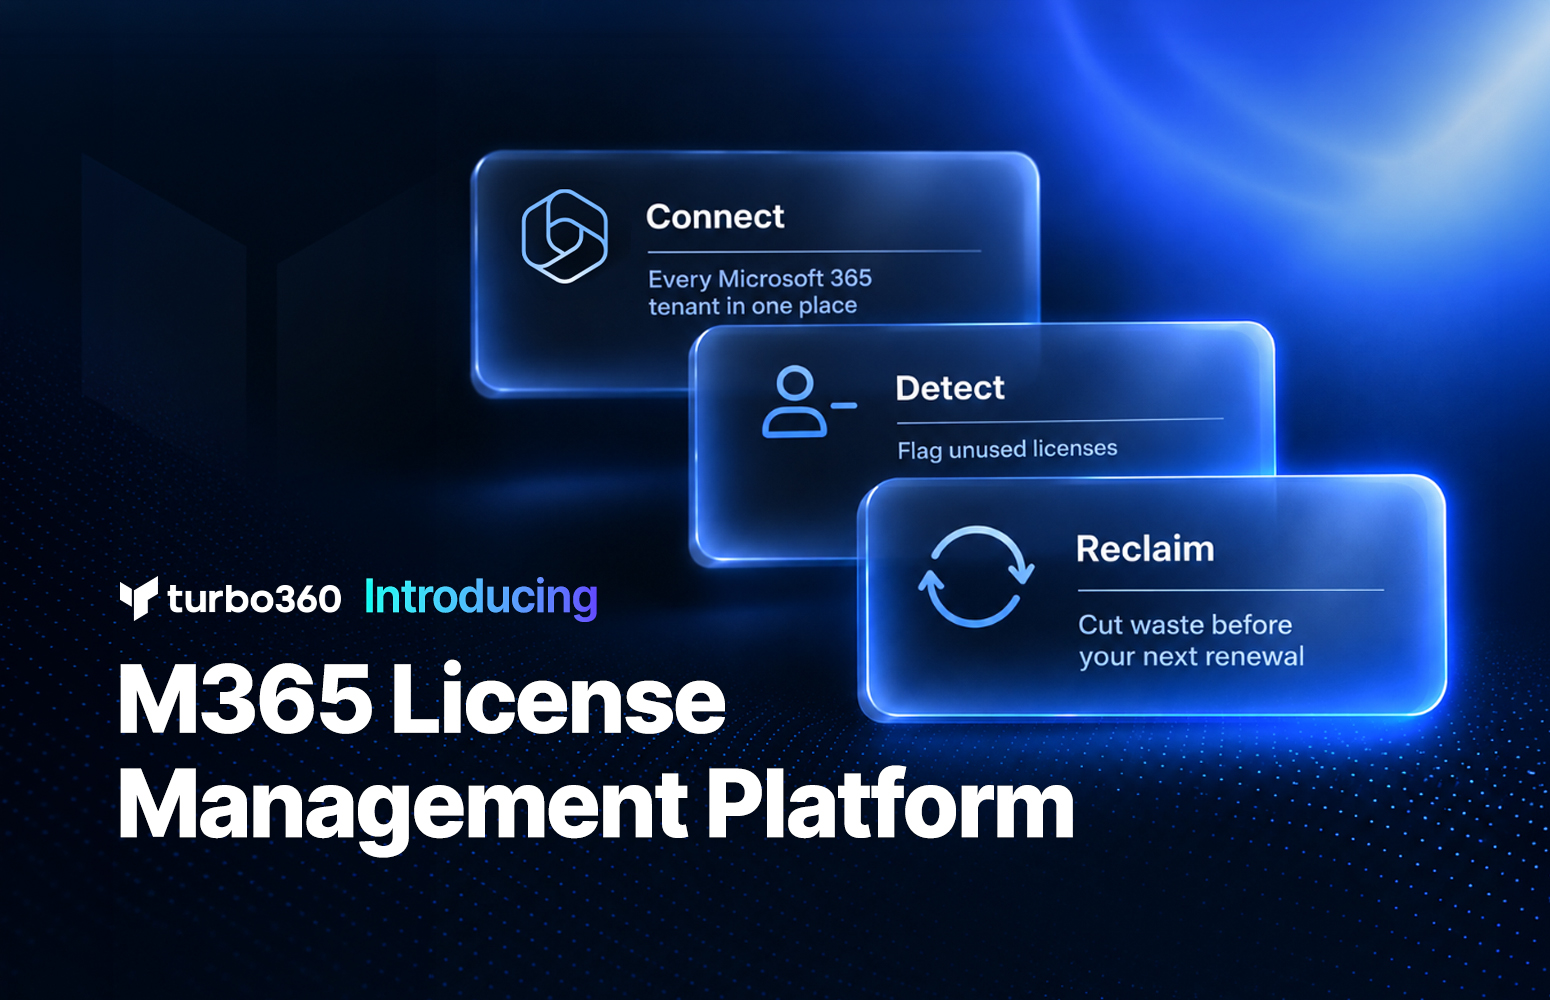Click the "Flag unused licenses" text

pos(1007,449)
